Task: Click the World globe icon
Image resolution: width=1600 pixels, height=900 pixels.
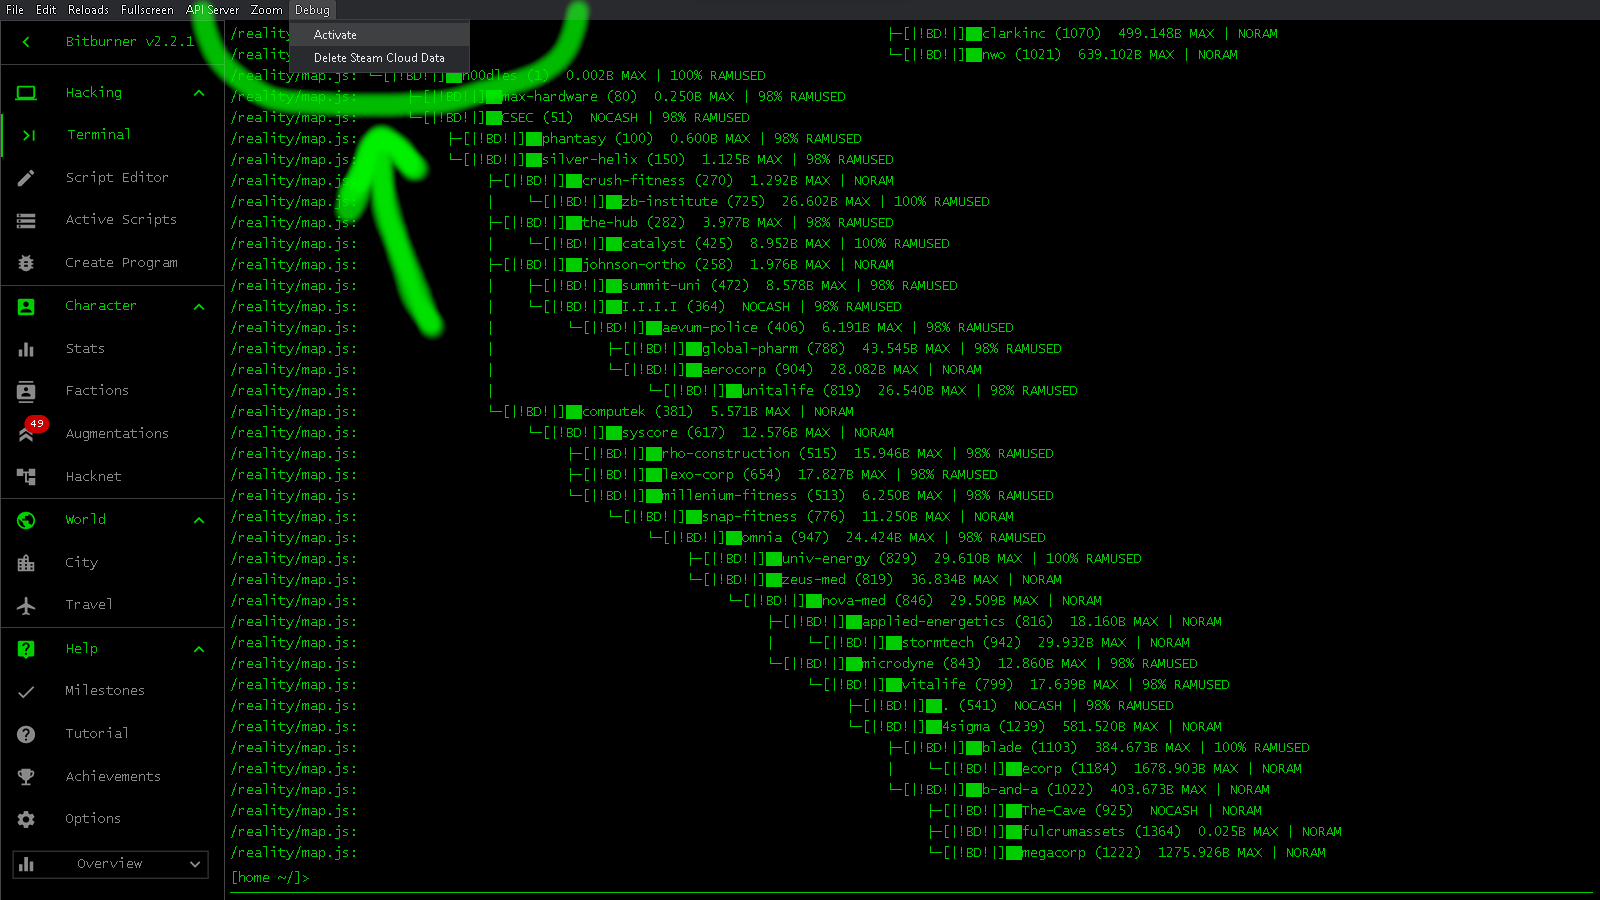Action: (26, 520)
